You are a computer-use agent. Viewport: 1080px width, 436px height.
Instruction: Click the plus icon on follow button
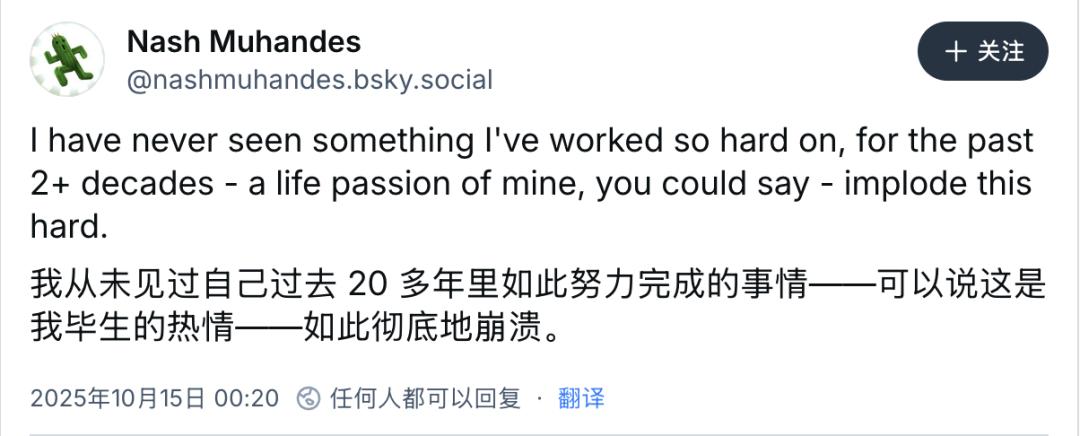tap(956, 51)
